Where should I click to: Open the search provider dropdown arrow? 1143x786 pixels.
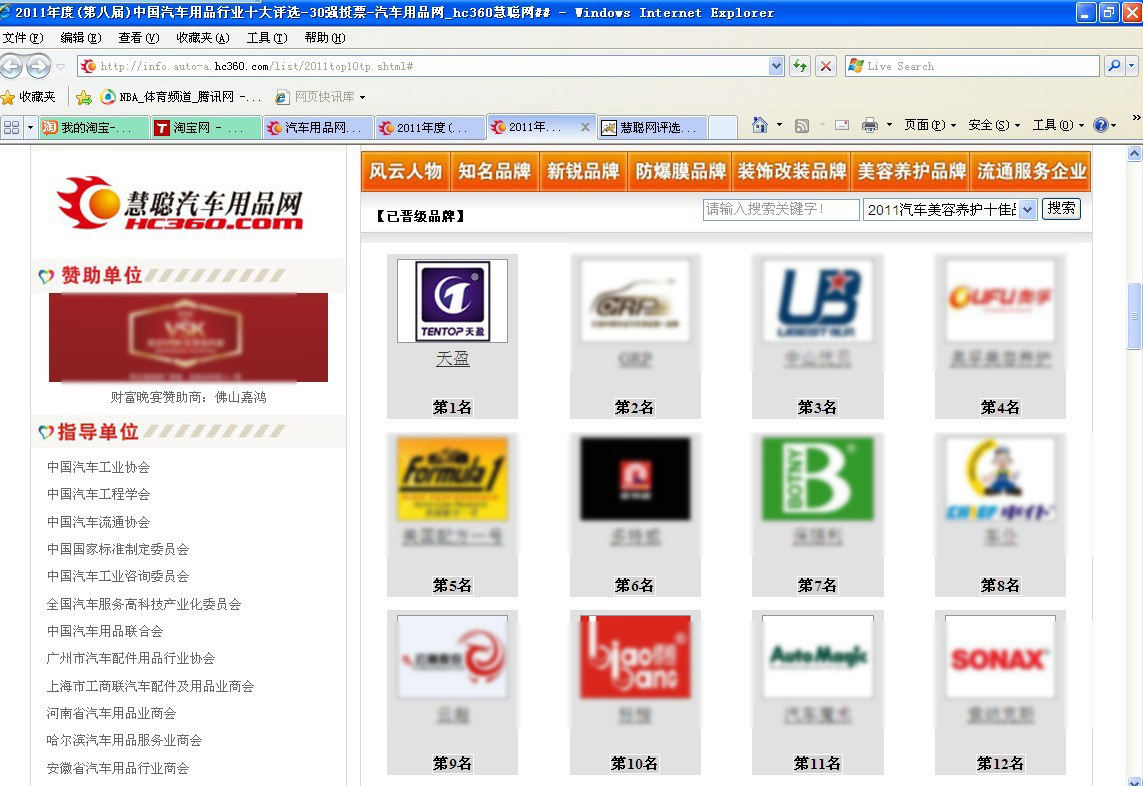[1131, 66]
